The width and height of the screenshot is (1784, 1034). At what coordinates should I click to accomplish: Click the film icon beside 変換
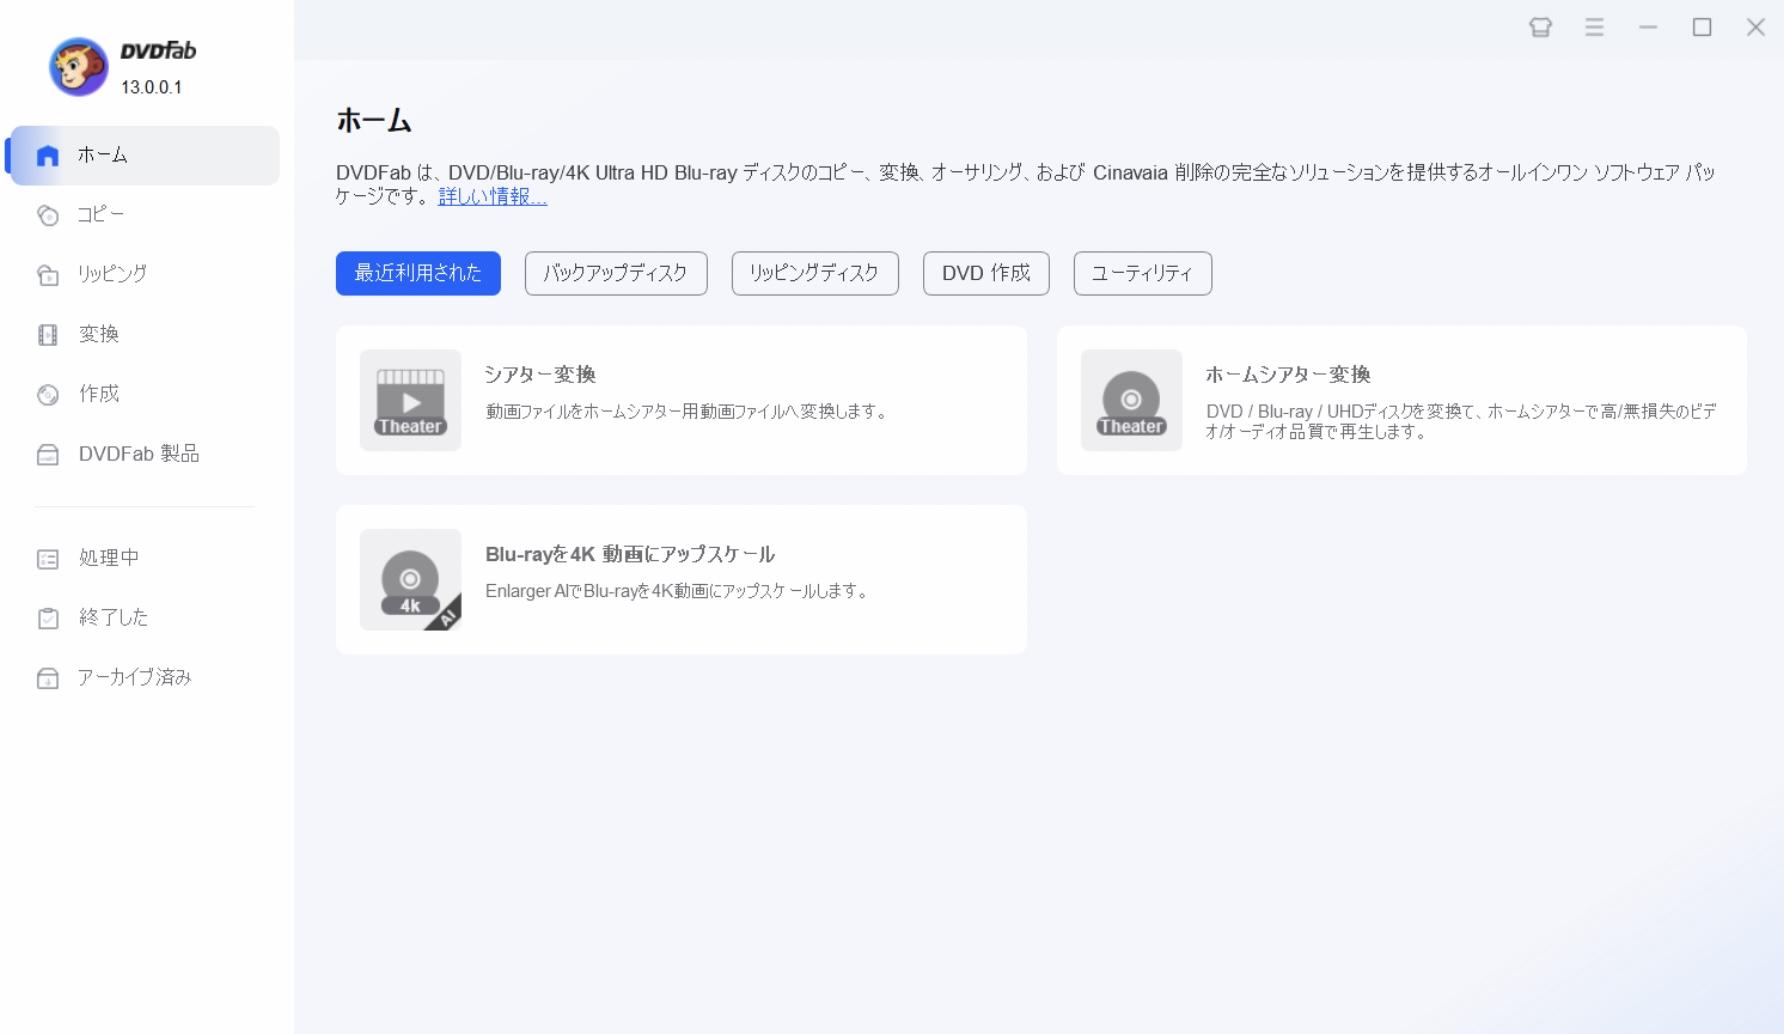(47, 335)
